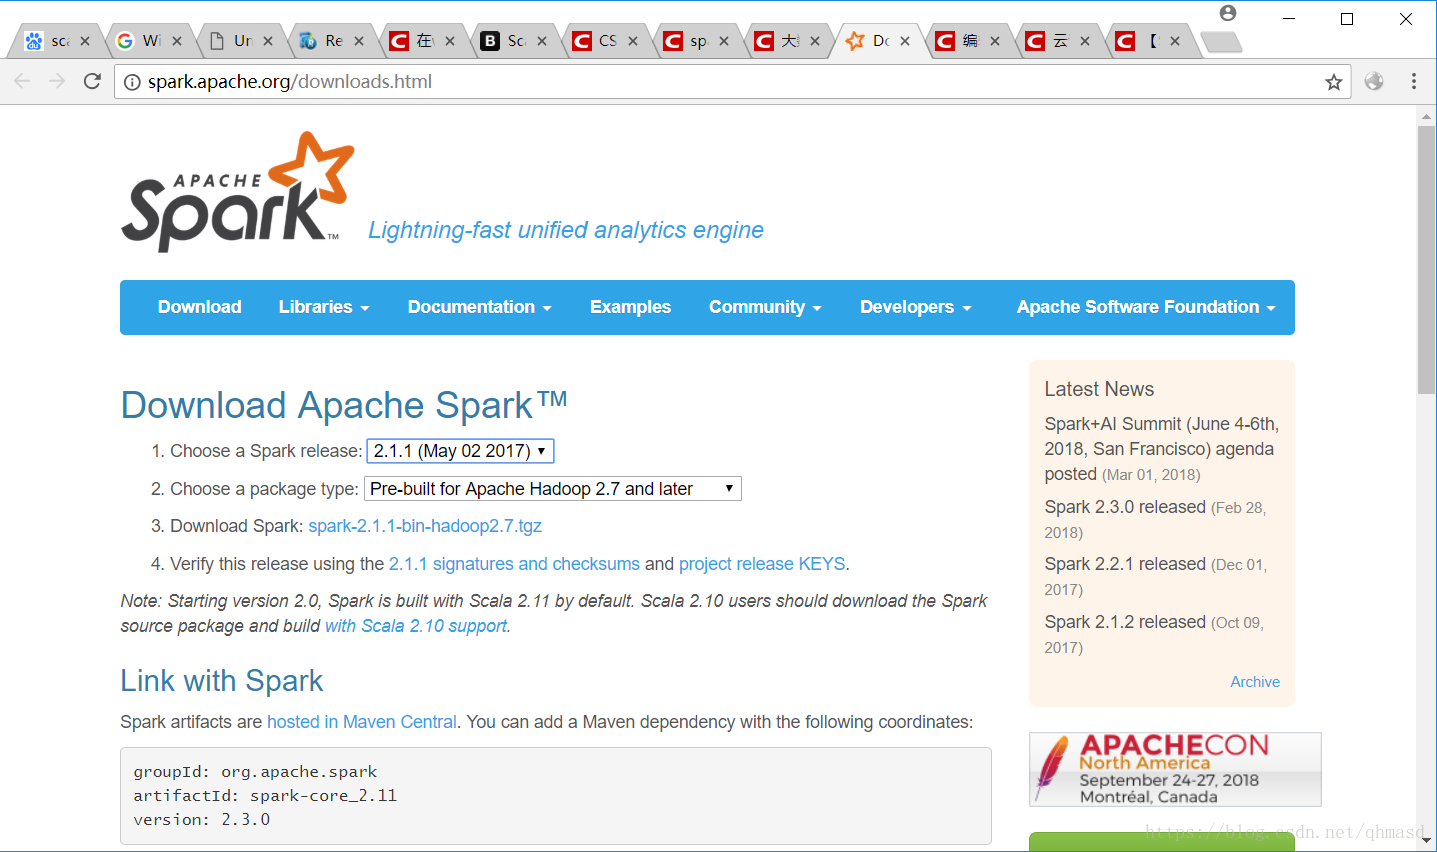Viewport: 1437px width, 852px height.
Task: Click the scrollbar down arrow
Action: (x=1426, y=842)
